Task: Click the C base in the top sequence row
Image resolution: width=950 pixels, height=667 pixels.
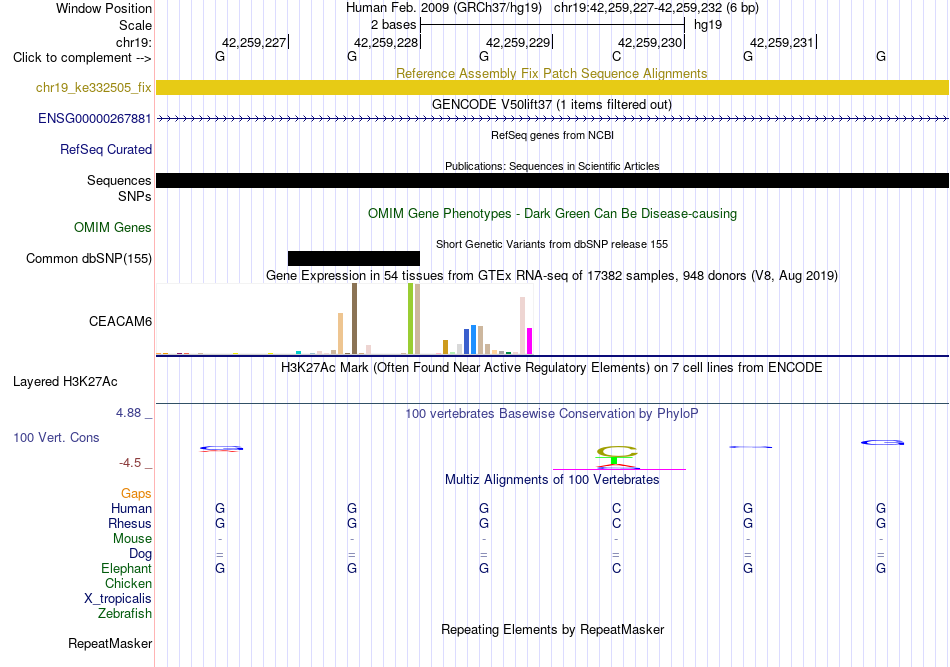Action: pos(616,57)
